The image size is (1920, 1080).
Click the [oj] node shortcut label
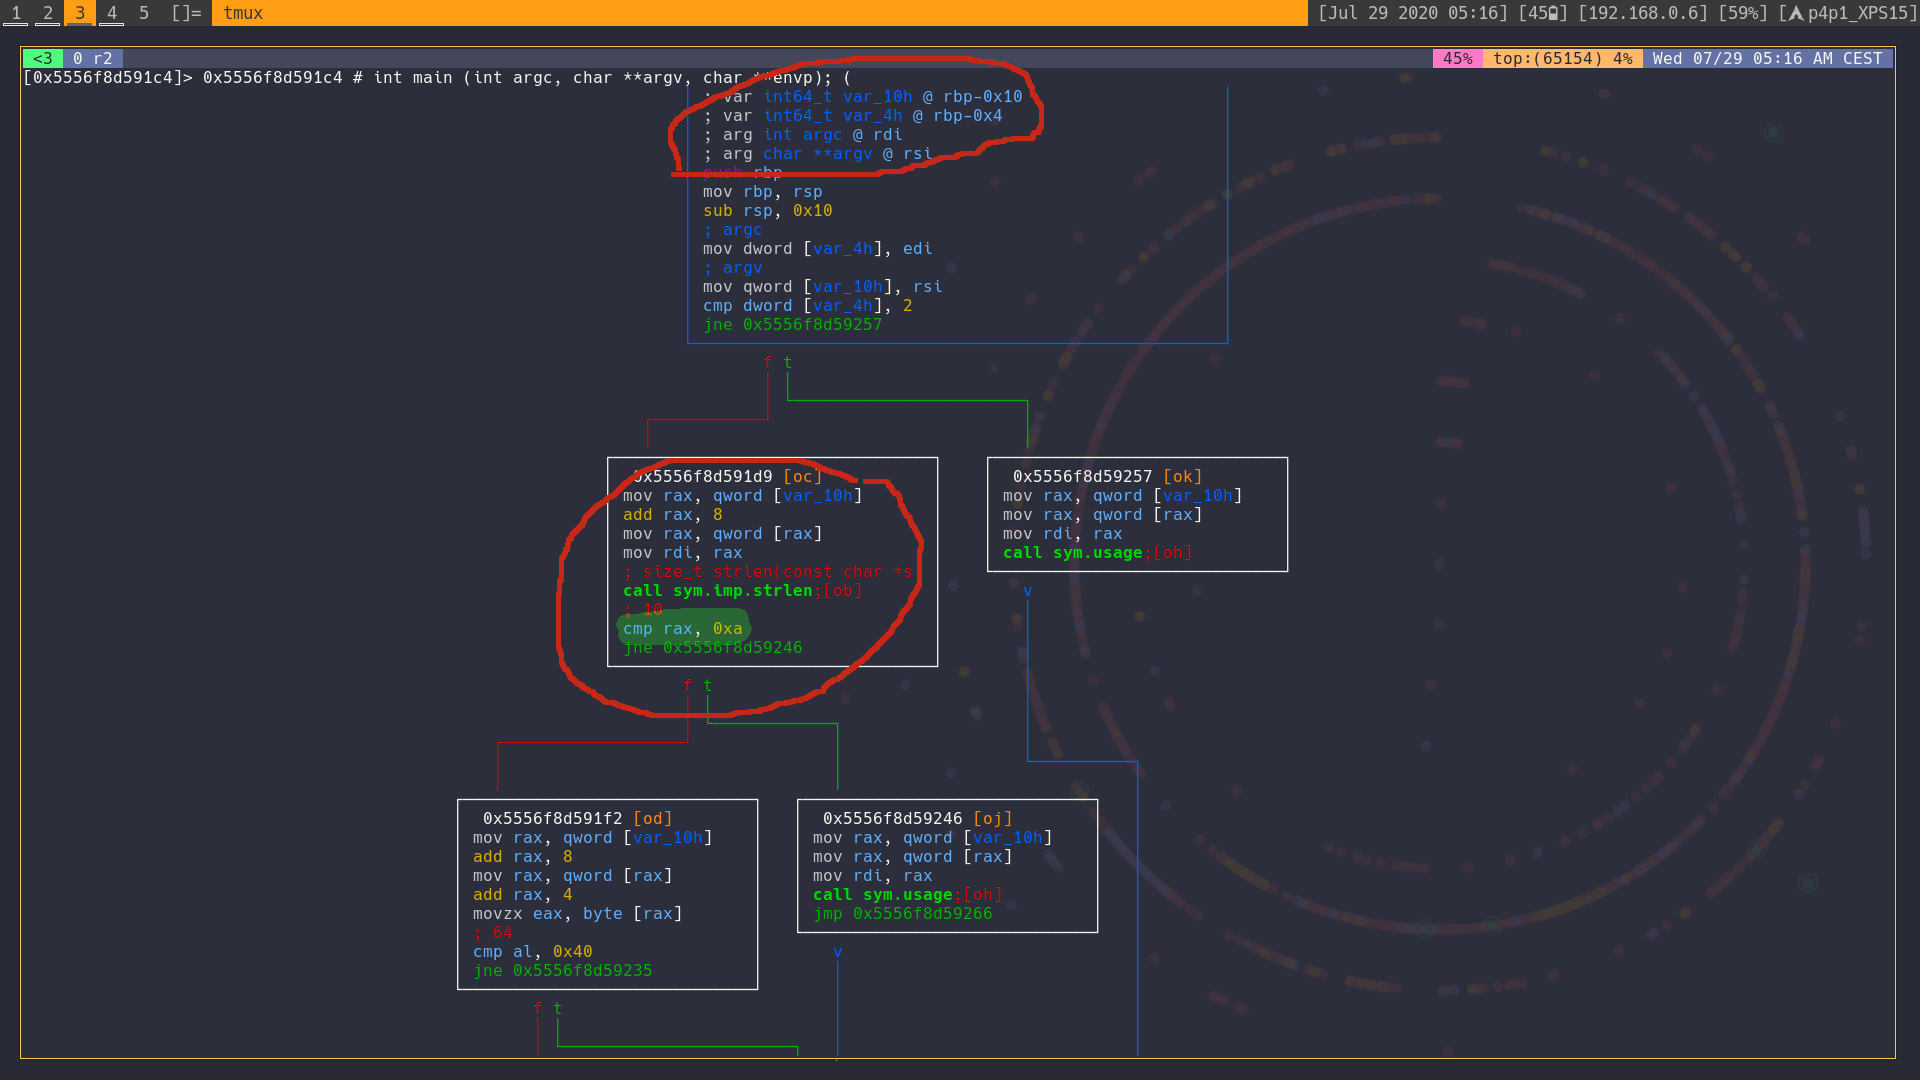click(992, 819)
